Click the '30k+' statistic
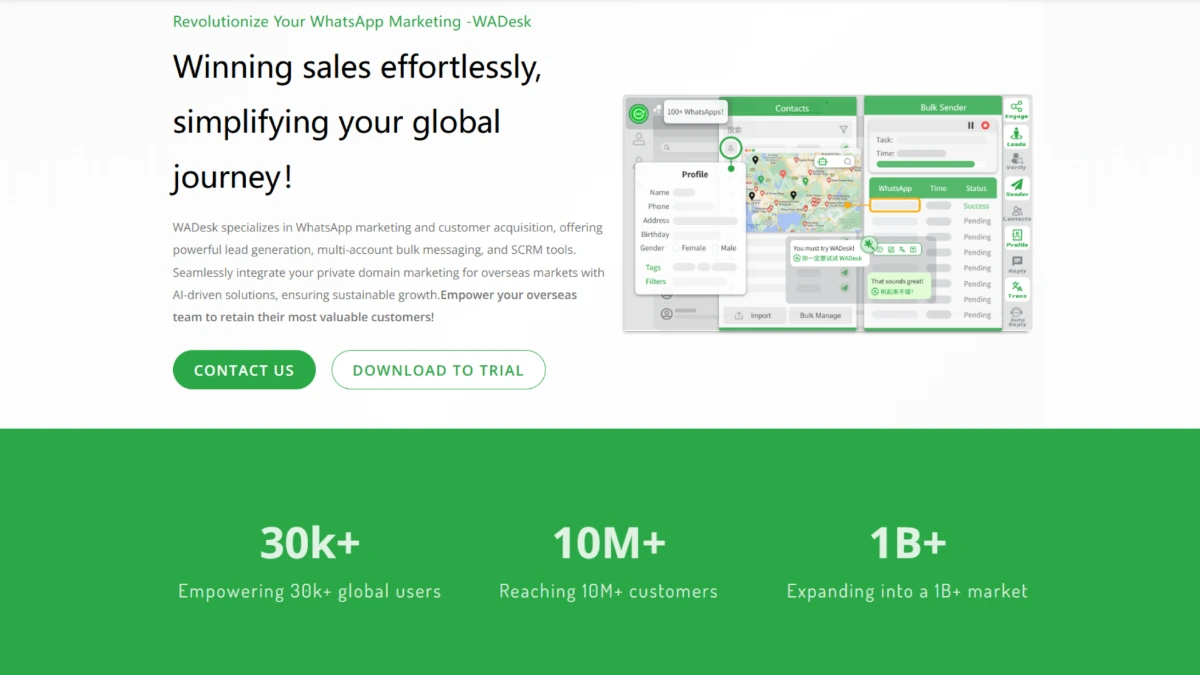Screen dimensions: 1200x675 (x=310, y=543)
